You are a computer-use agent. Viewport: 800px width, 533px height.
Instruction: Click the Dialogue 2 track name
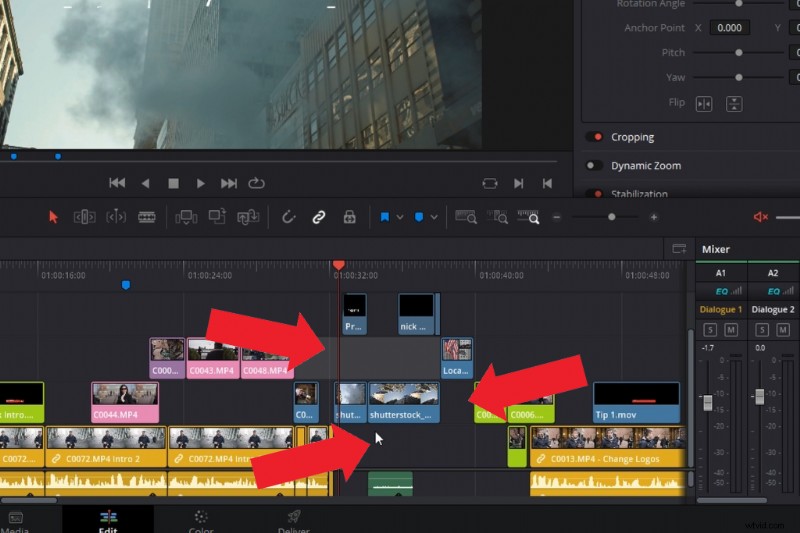772,310
